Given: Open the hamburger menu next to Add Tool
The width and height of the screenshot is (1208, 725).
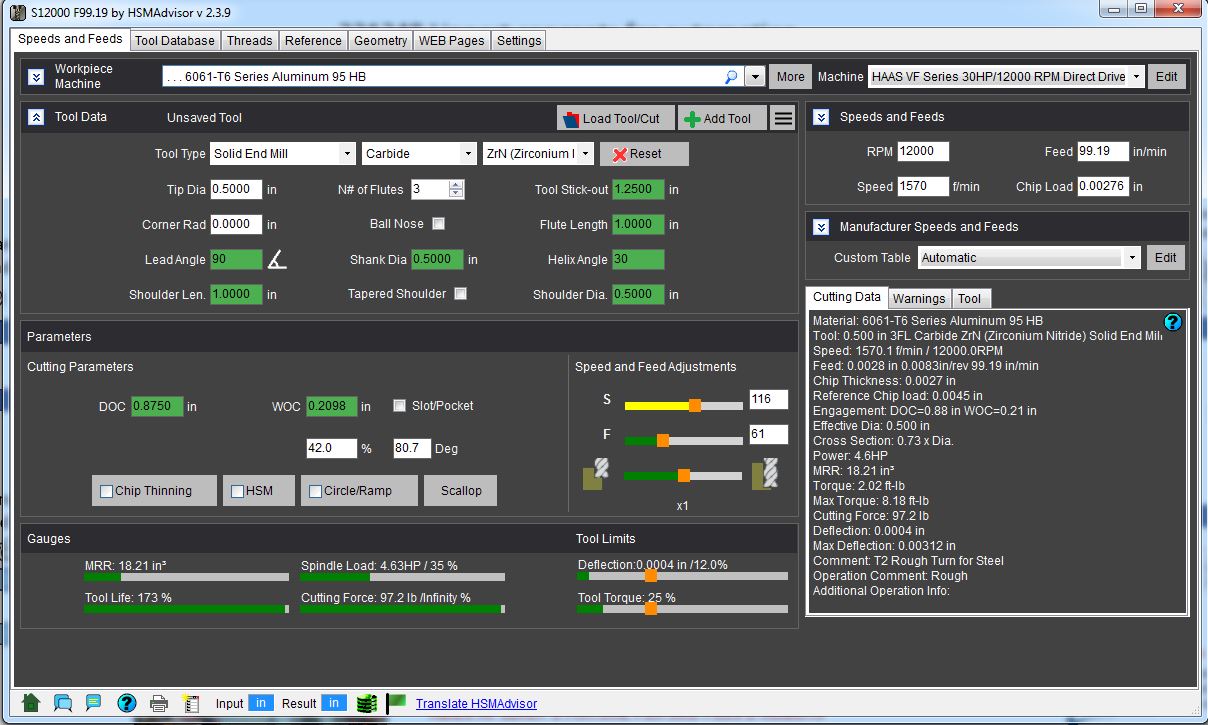Looking at the screenshot, I should coord(783,118).
